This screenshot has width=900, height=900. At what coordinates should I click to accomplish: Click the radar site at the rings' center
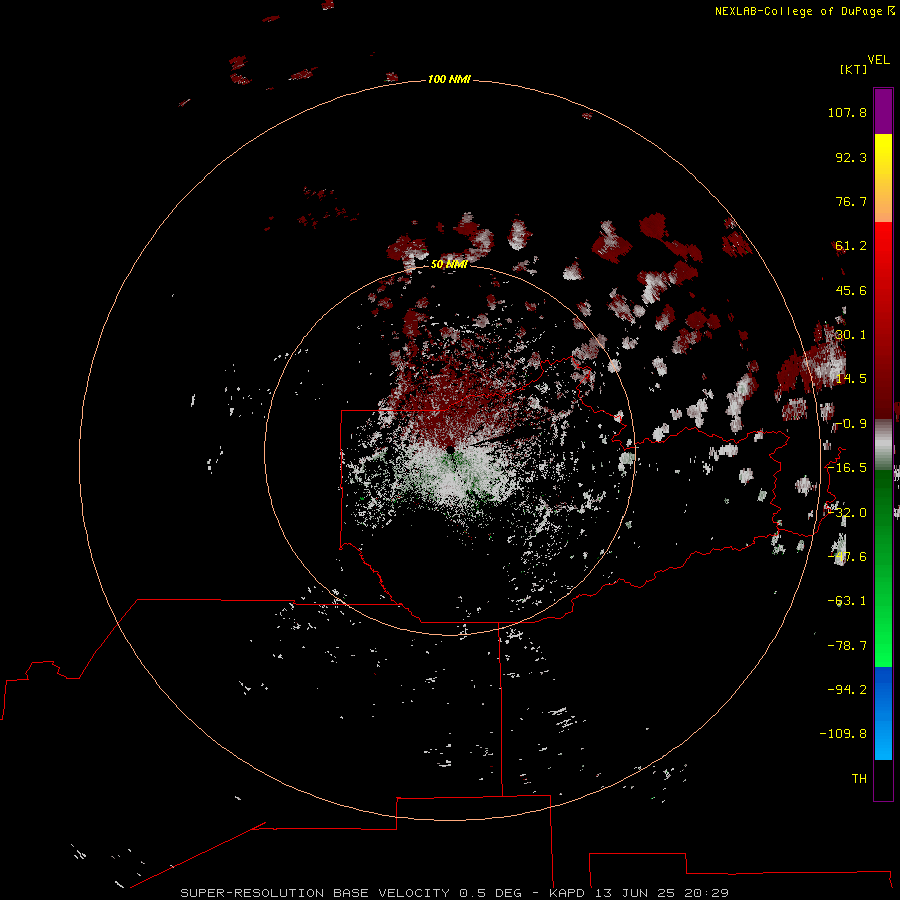pyautogui.click(x=451, y=449)
